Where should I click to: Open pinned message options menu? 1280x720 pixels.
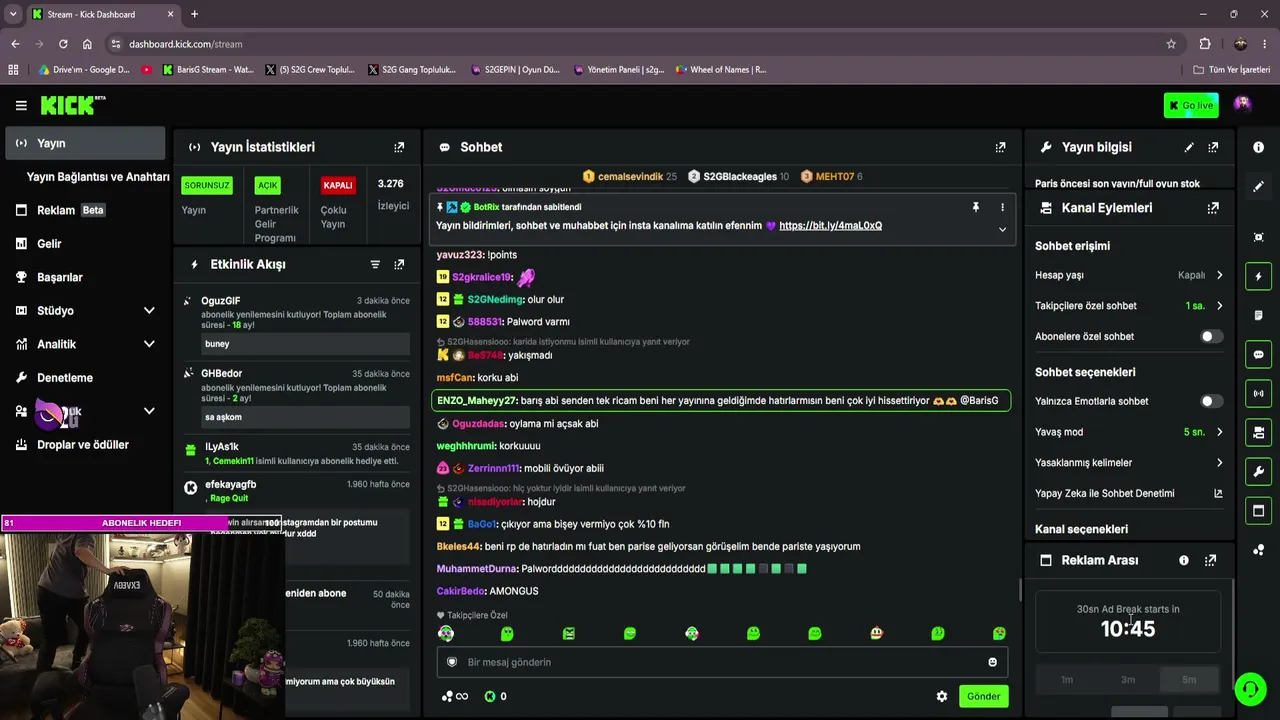(x=1002, y=207)
